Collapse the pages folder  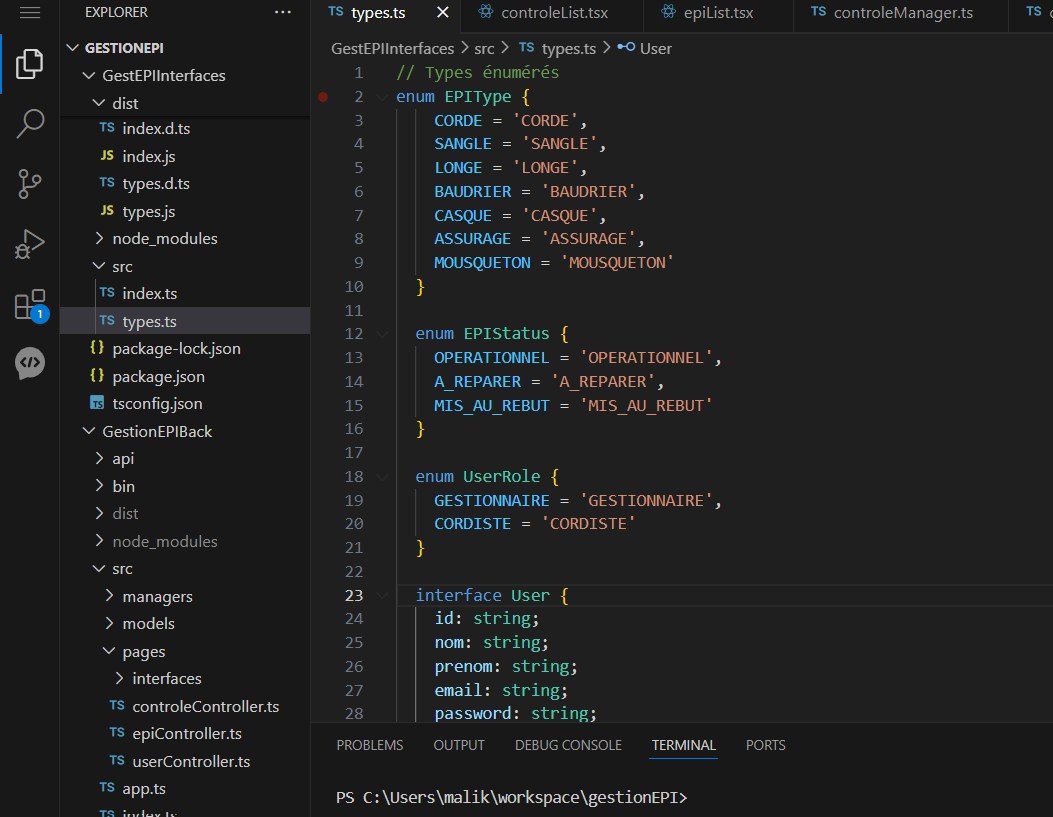tap(109, 651)
